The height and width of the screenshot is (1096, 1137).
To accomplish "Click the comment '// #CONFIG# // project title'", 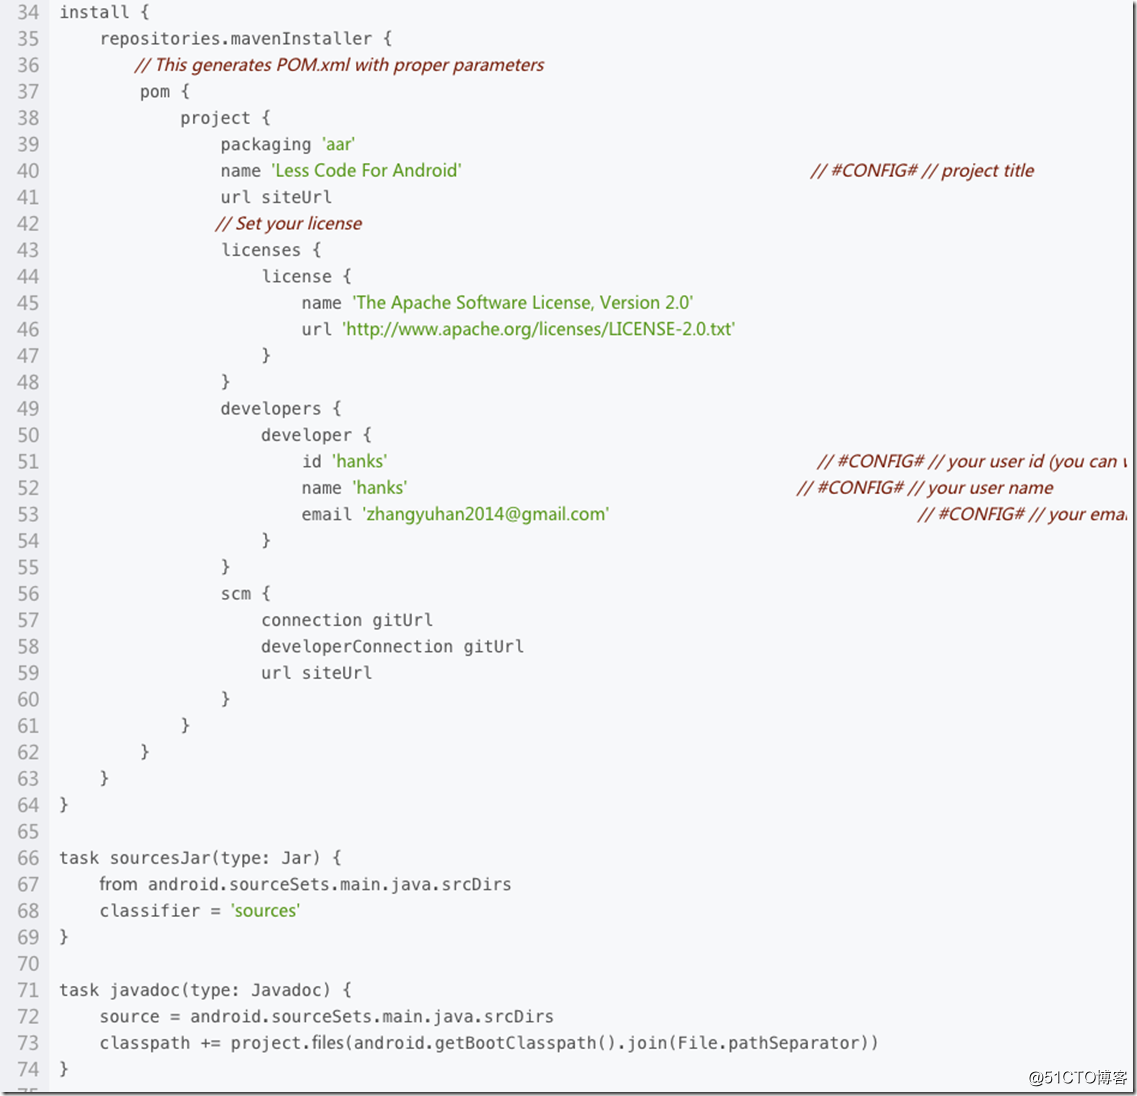I will [922, 170].
